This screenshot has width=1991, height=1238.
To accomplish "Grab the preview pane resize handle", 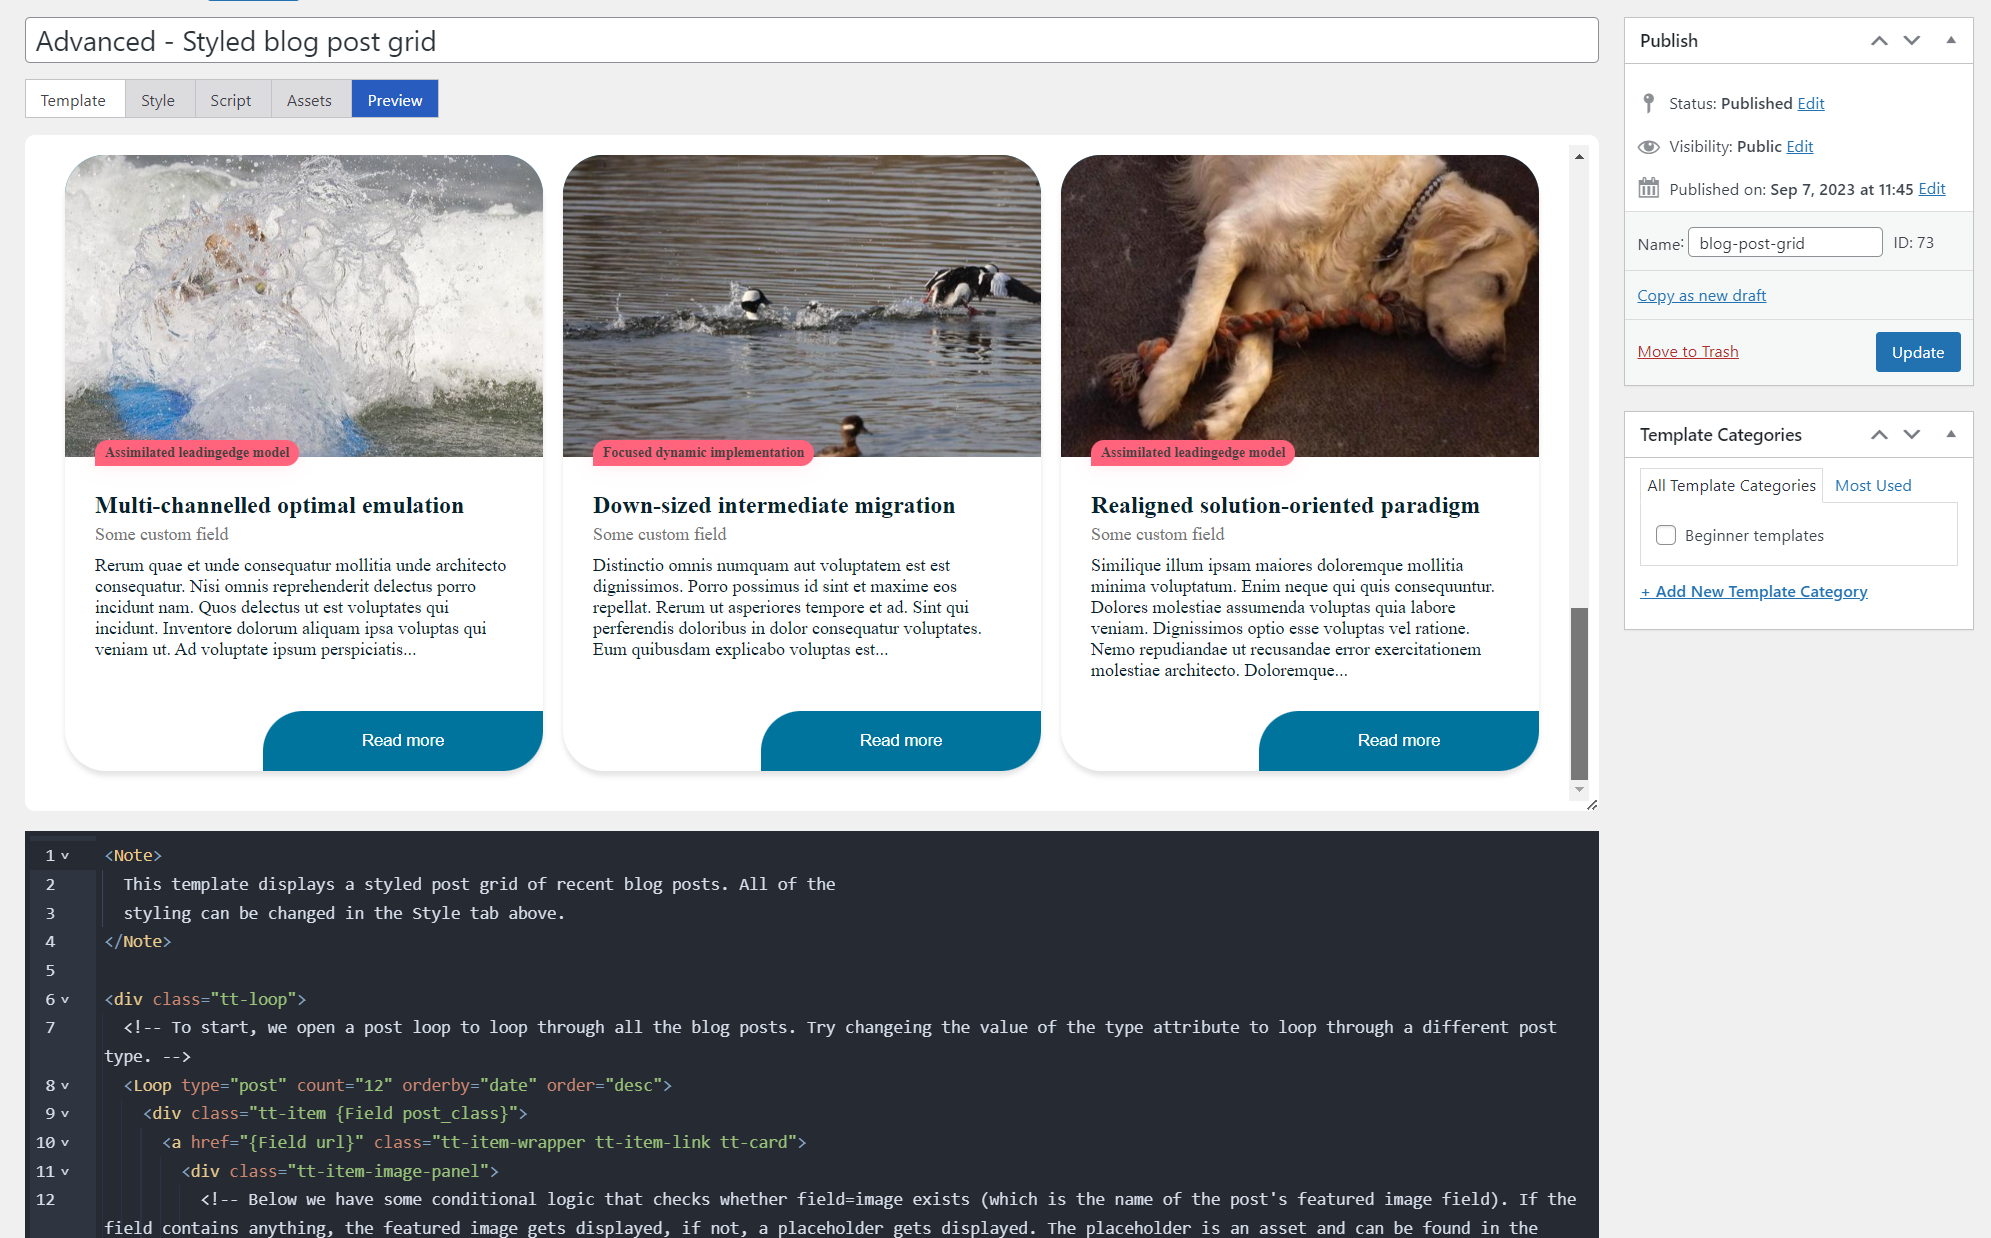I will point(1591,804).
